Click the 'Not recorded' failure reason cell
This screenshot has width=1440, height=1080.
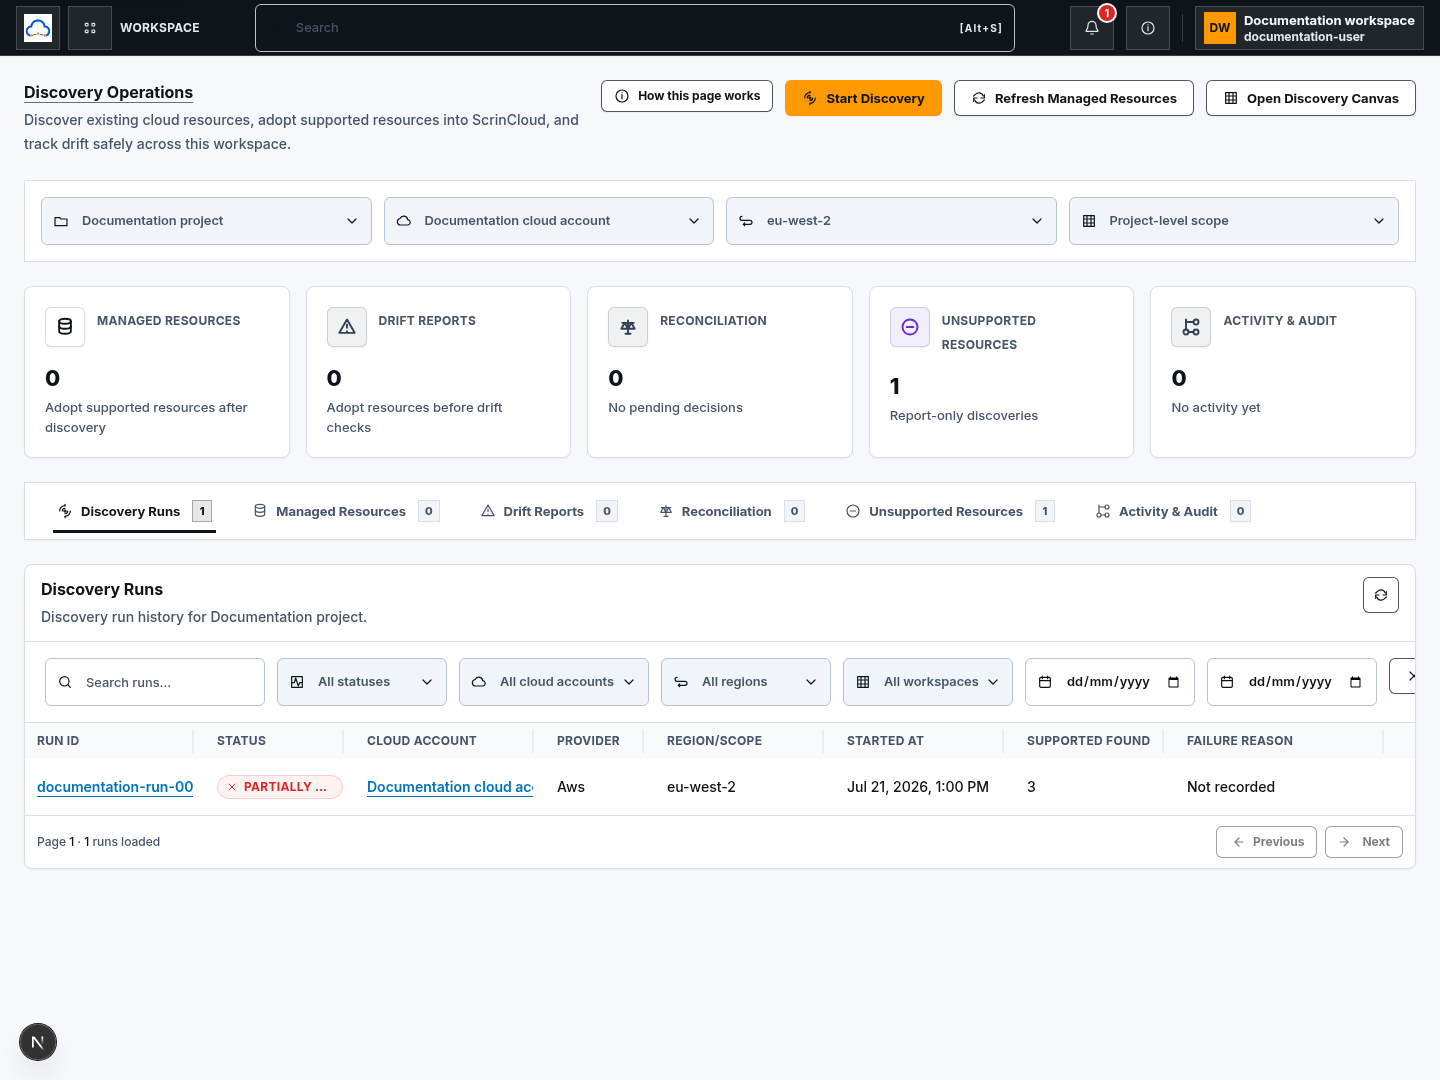[x=1231, y=787]
